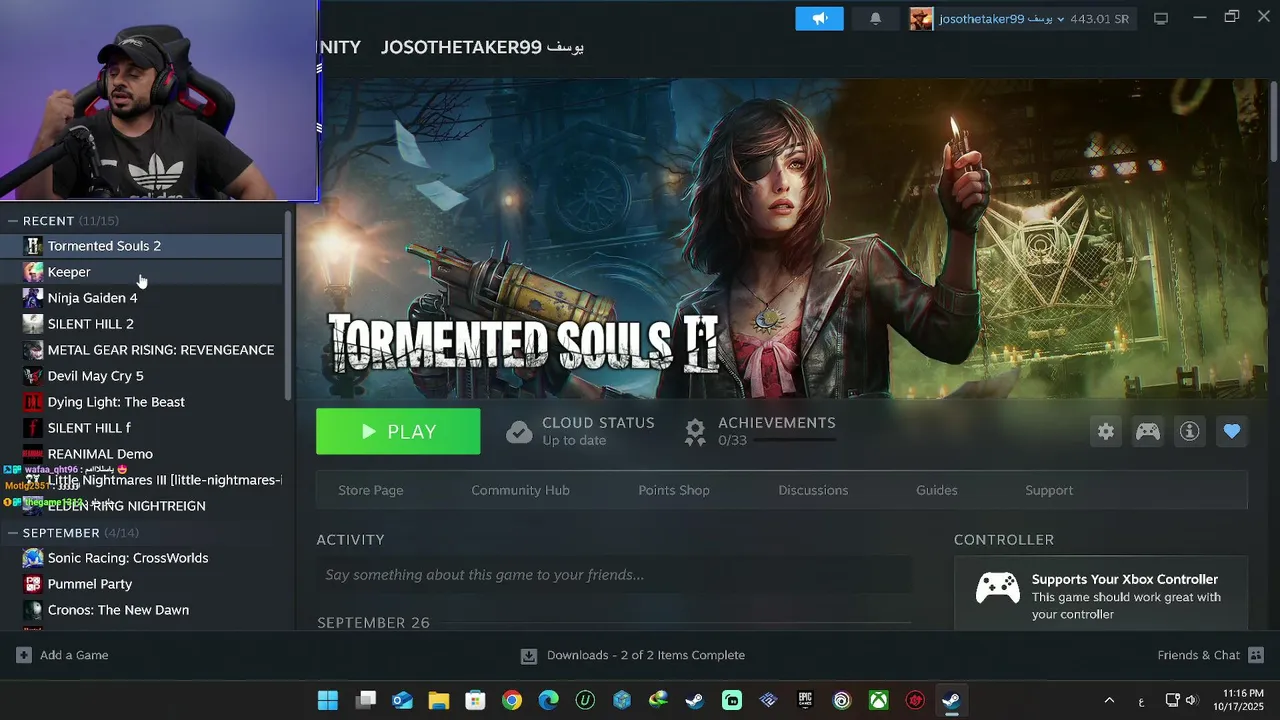Open the JOSOTHETAKER99 profile menu

point(482,47)
